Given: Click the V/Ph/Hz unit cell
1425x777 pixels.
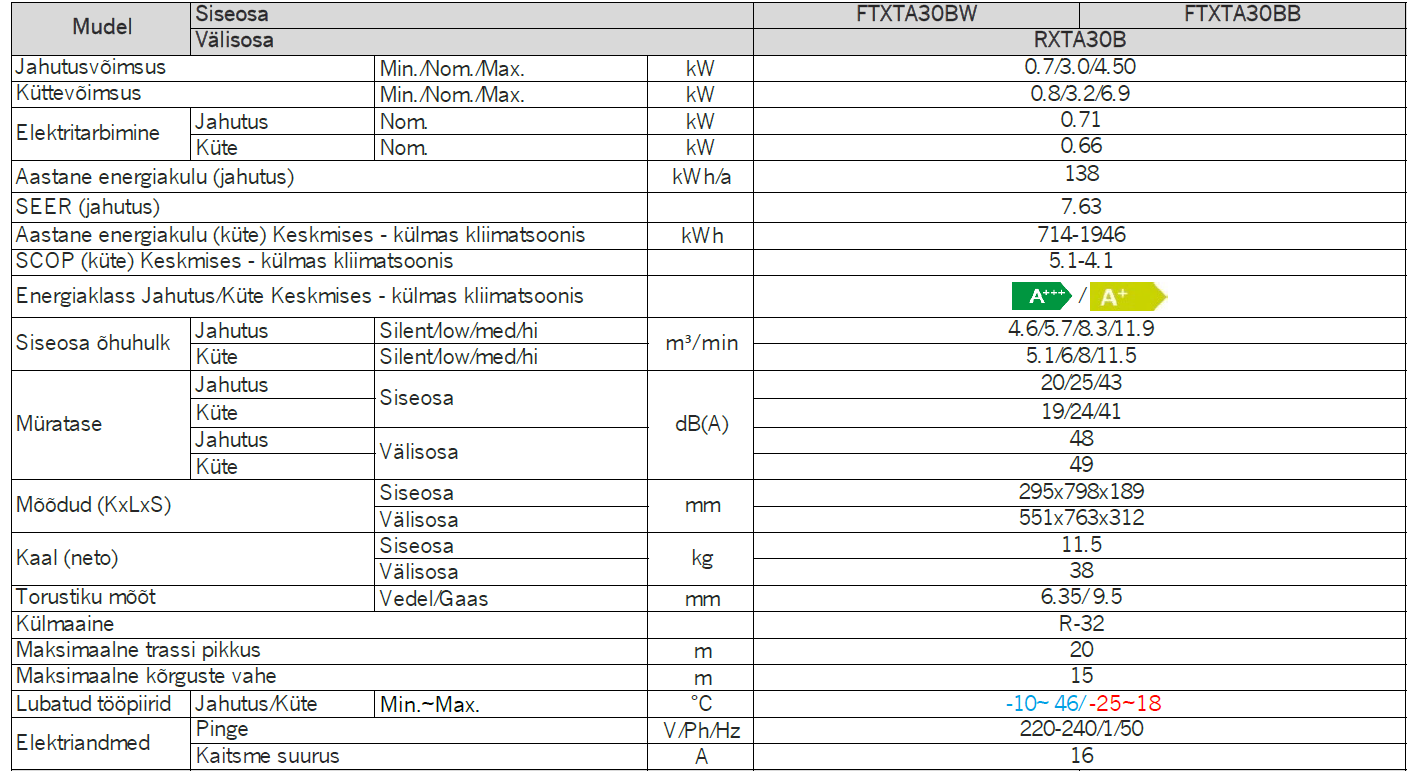Looking at the screenshot, I should (701, 731).
